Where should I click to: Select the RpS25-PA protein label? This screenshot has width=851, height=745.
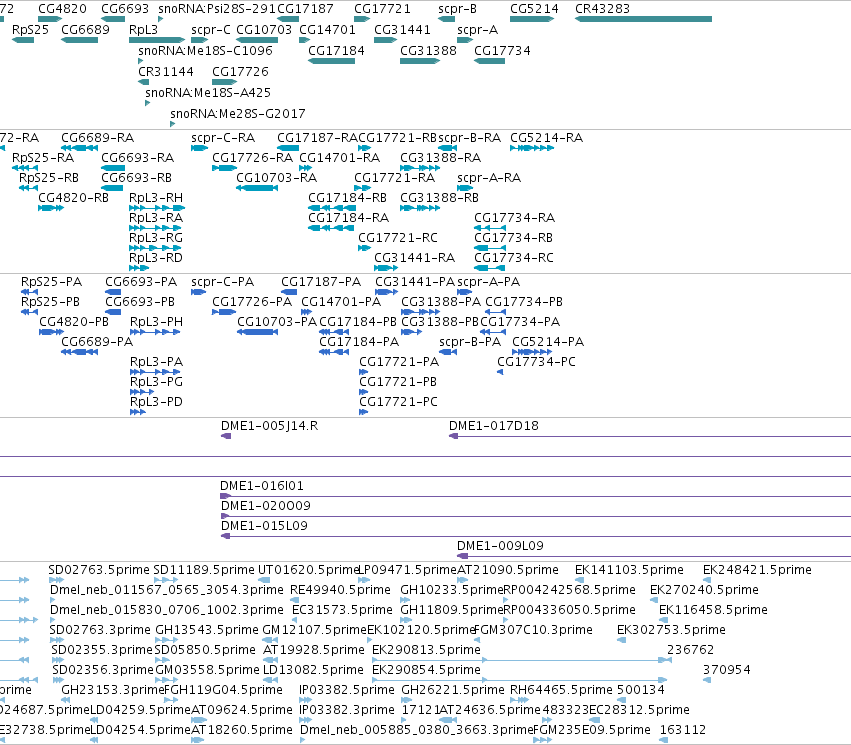click(x=51, y=282)
